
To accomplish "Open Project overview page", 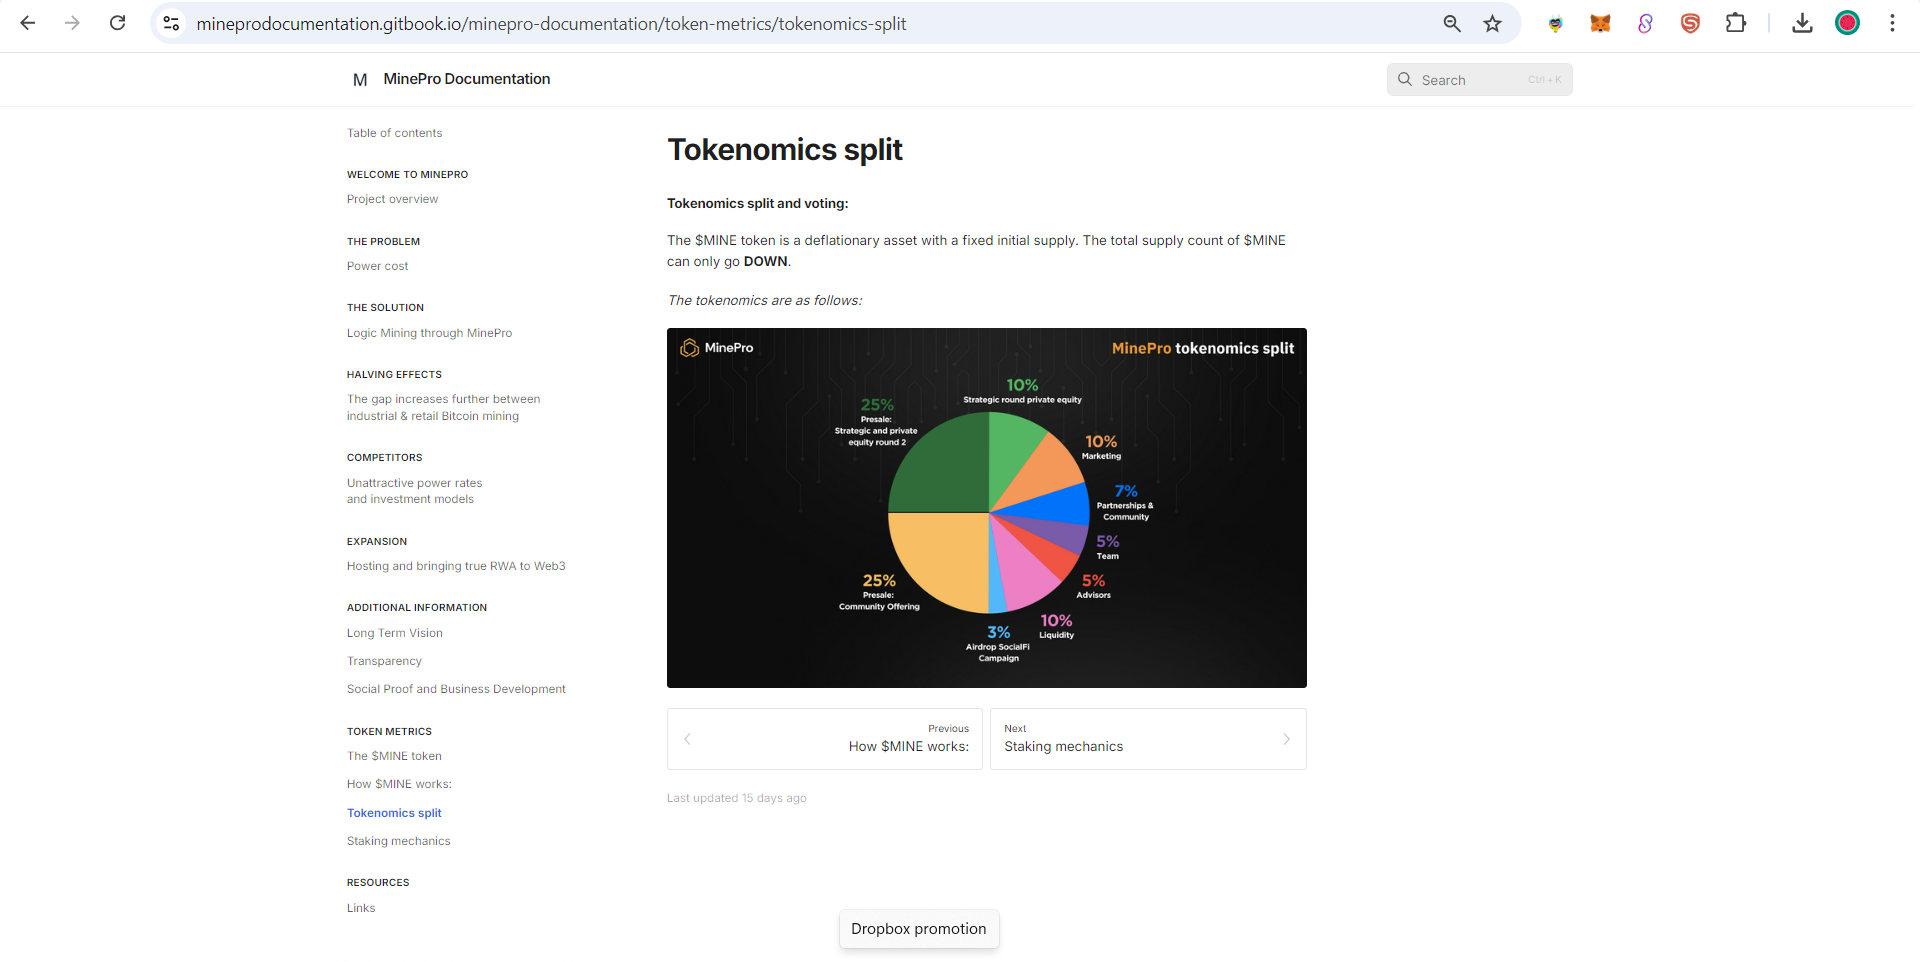I will pos(392,199).
